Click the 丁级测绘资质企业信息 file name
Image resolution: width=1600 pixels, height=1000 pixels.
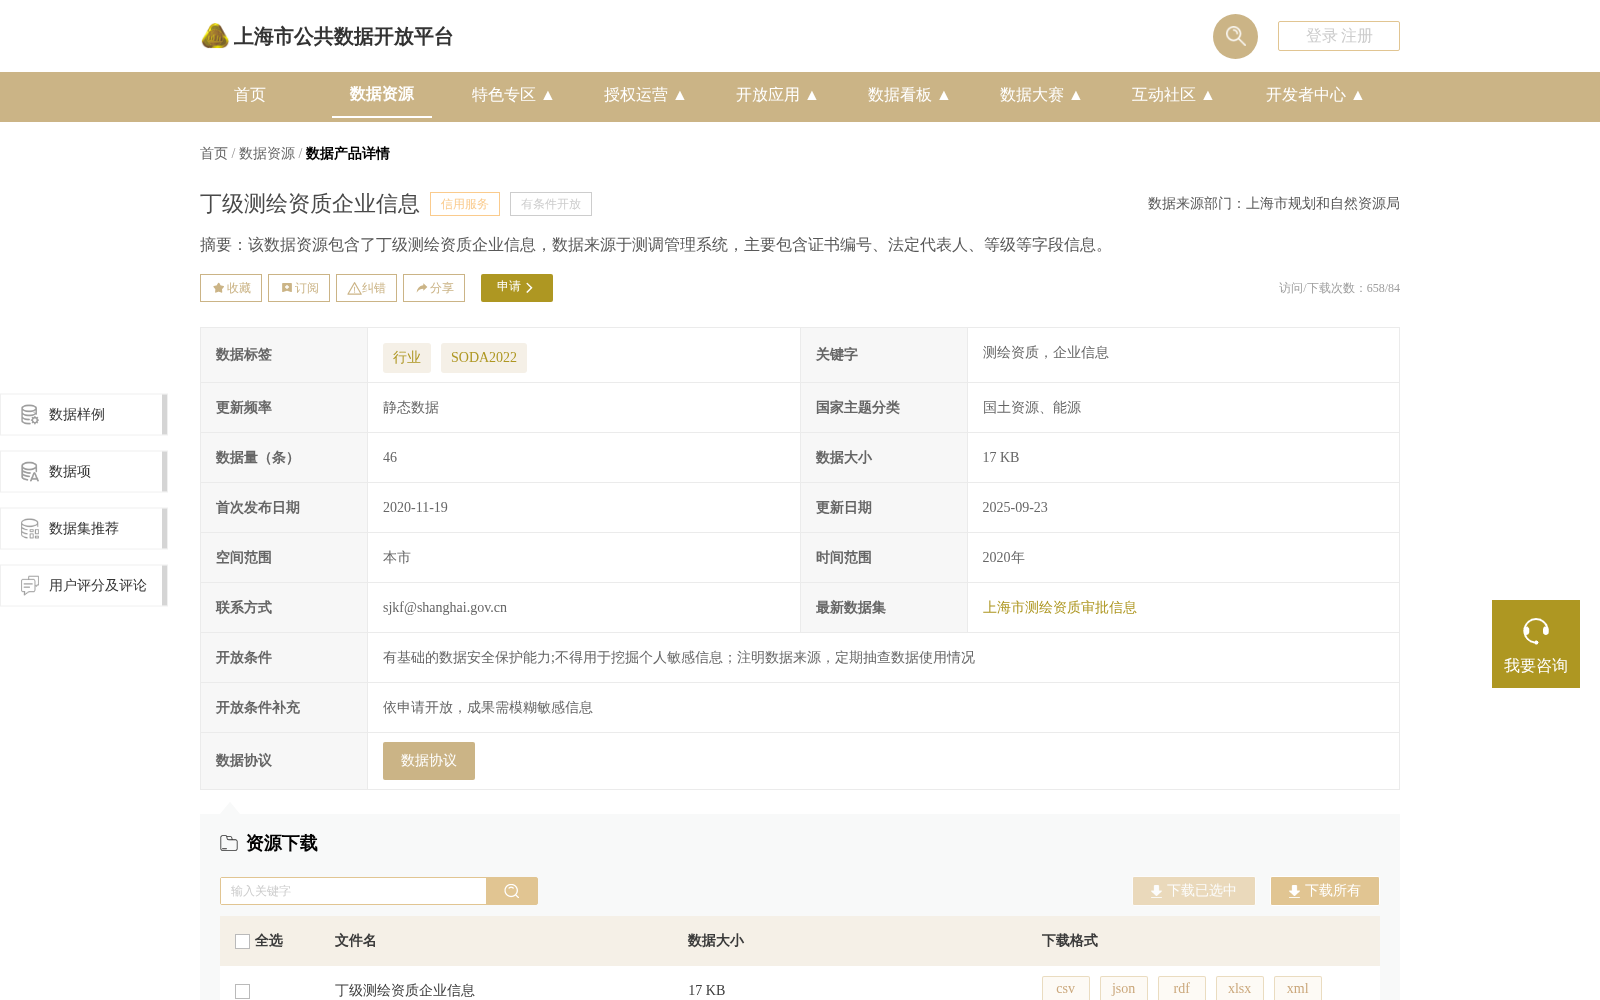tap(405, 990)
